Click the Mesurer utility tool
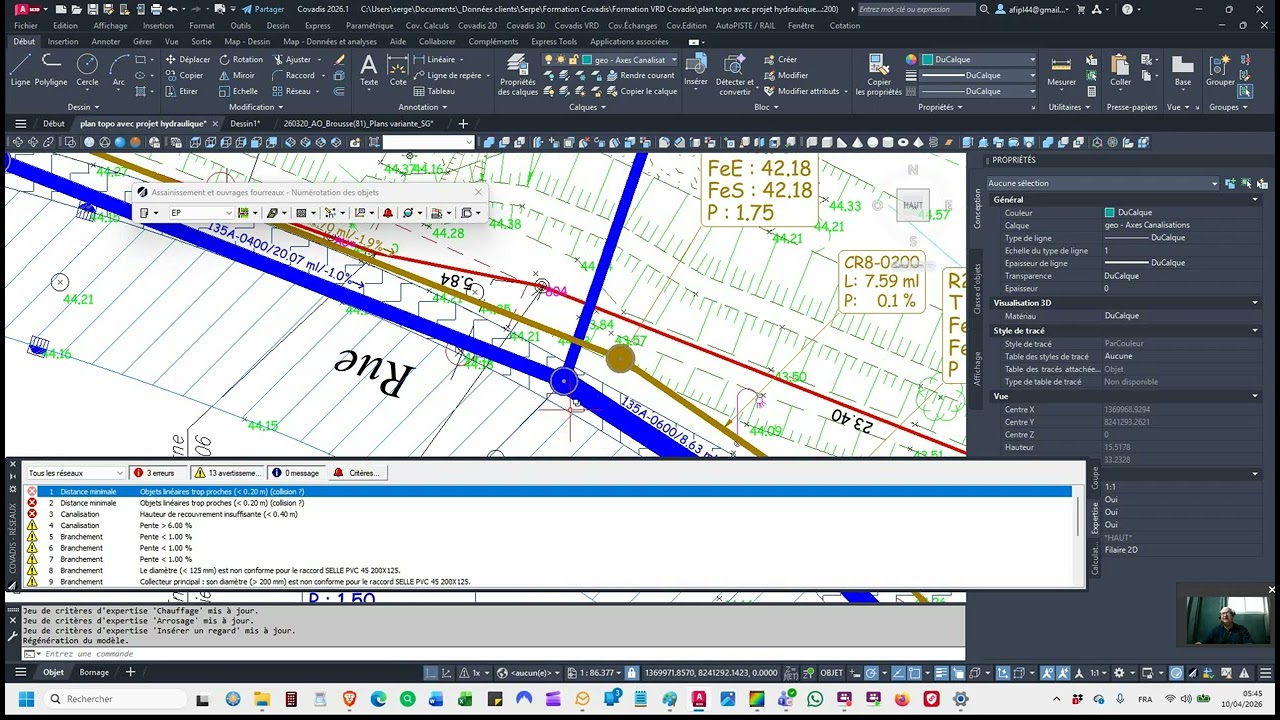Image resolution: width=1280 pixels, height=720 pixels. tap(1061, 68)
